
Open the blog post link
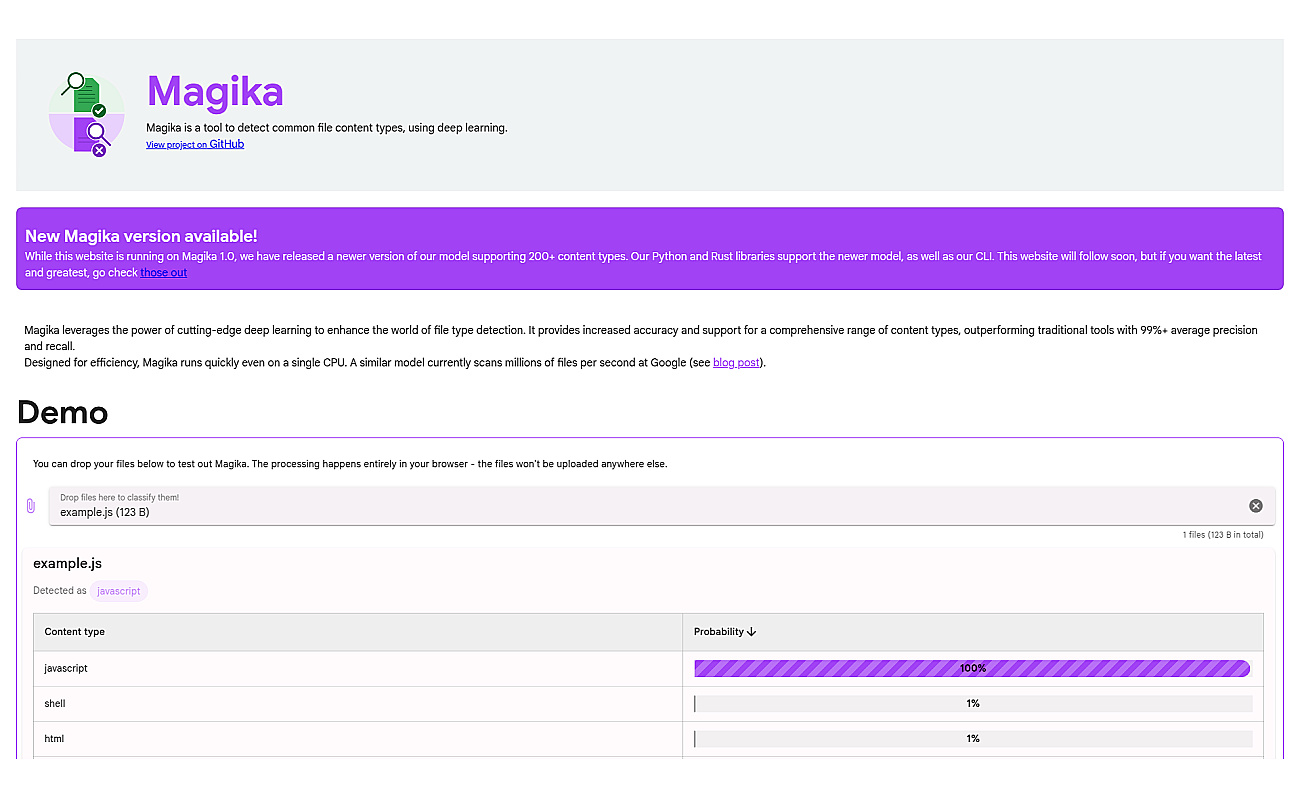click(x=736, y=363)
